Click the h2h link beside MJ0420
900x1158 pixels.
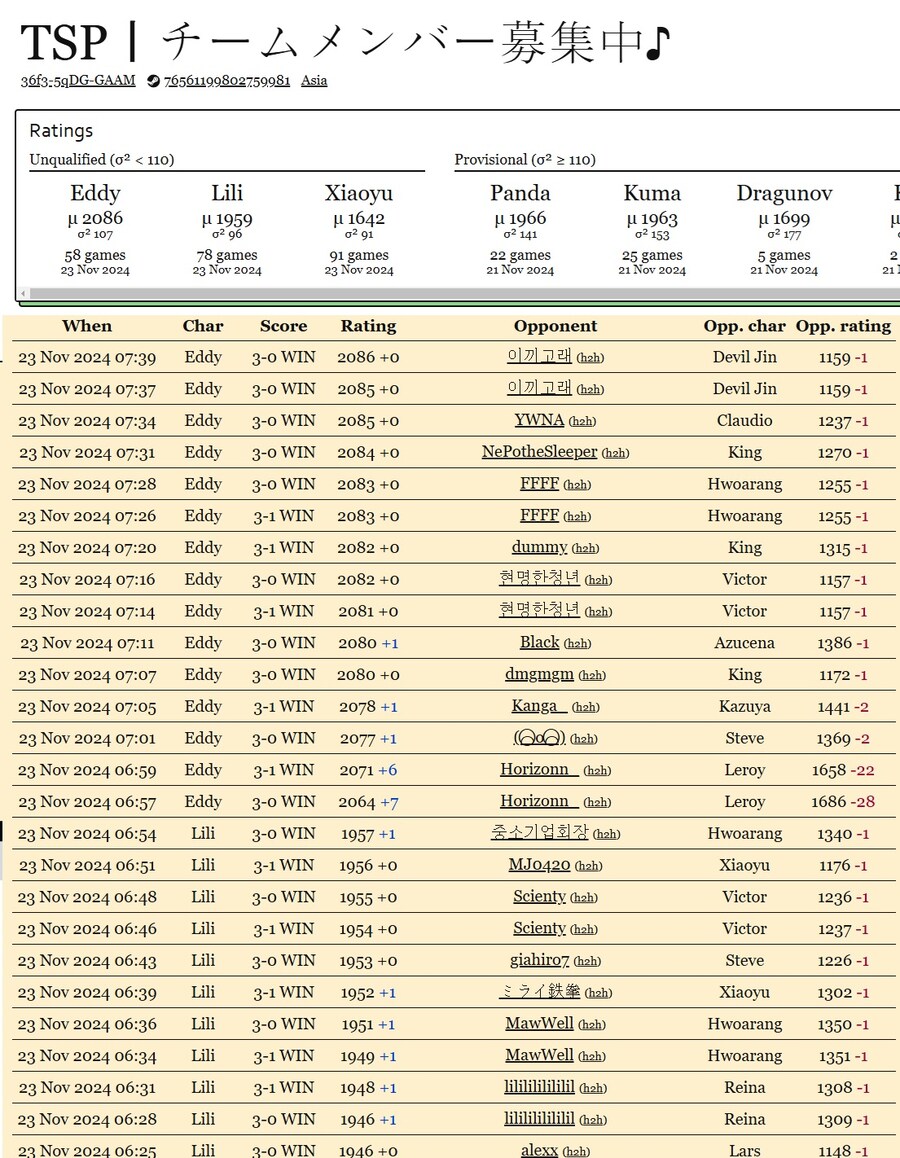coord(588,867)
